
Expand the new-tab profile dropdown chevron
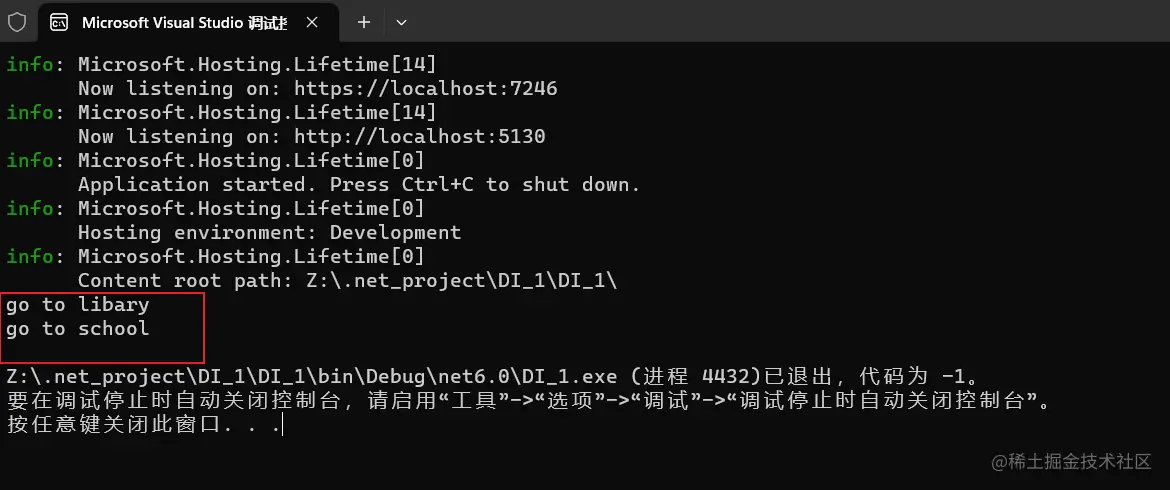pyautogui.click(x=401, y=22)
